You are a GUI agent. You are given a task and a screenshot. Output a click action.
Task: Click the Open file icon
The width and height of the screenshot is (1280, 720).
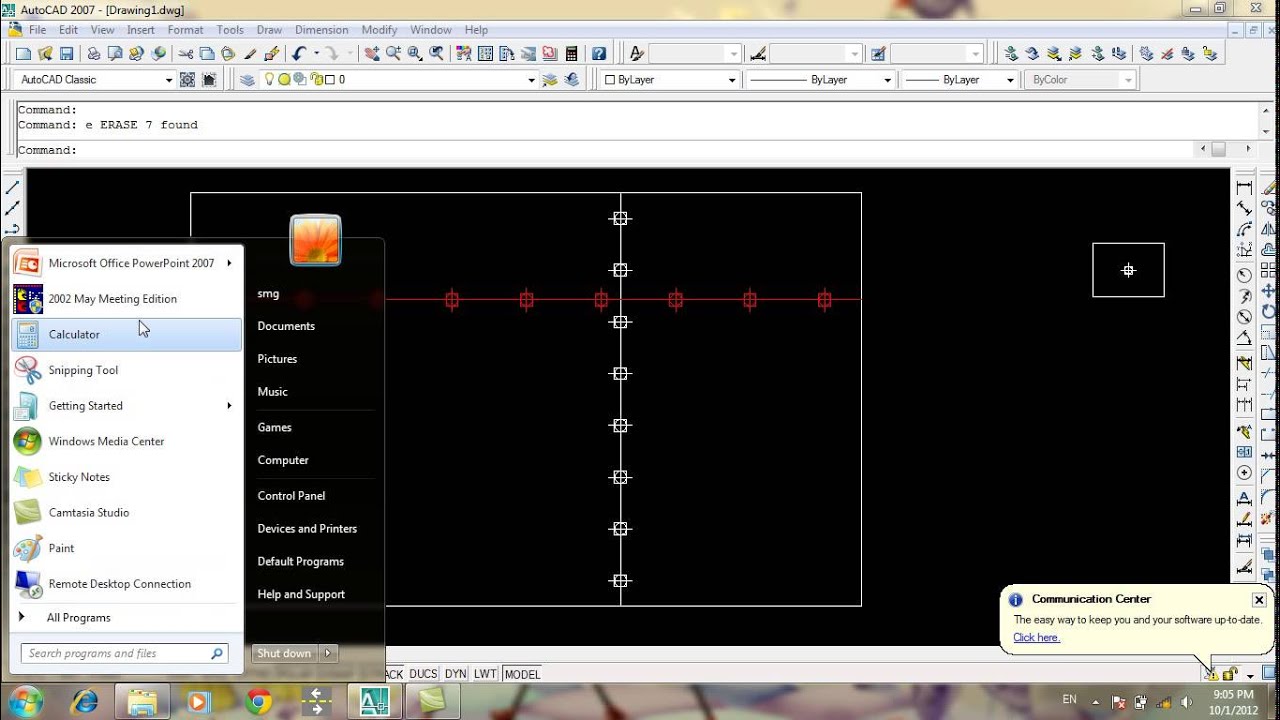pyautogui.click(x=45, y=54)
